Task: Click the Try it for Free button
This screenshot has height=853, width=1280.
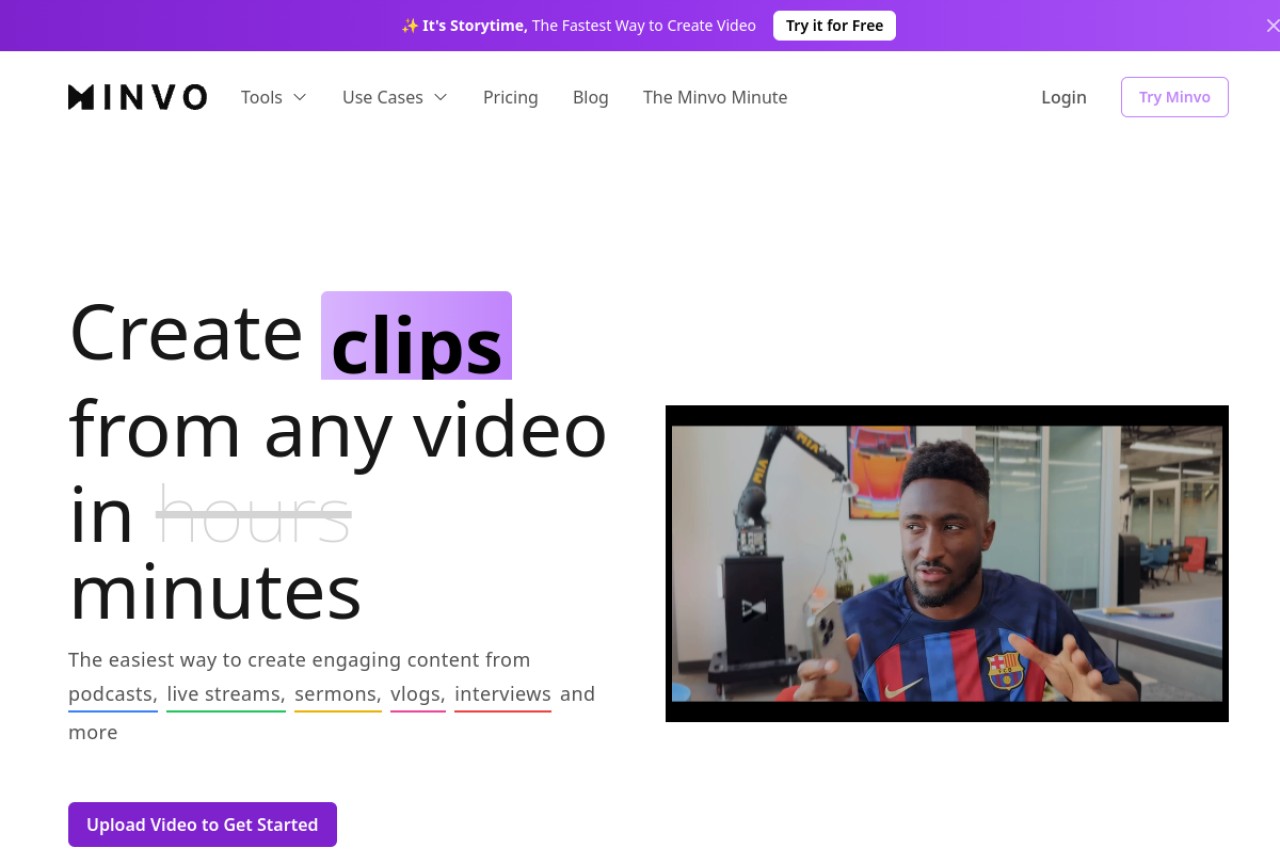Action: (834, 26)
